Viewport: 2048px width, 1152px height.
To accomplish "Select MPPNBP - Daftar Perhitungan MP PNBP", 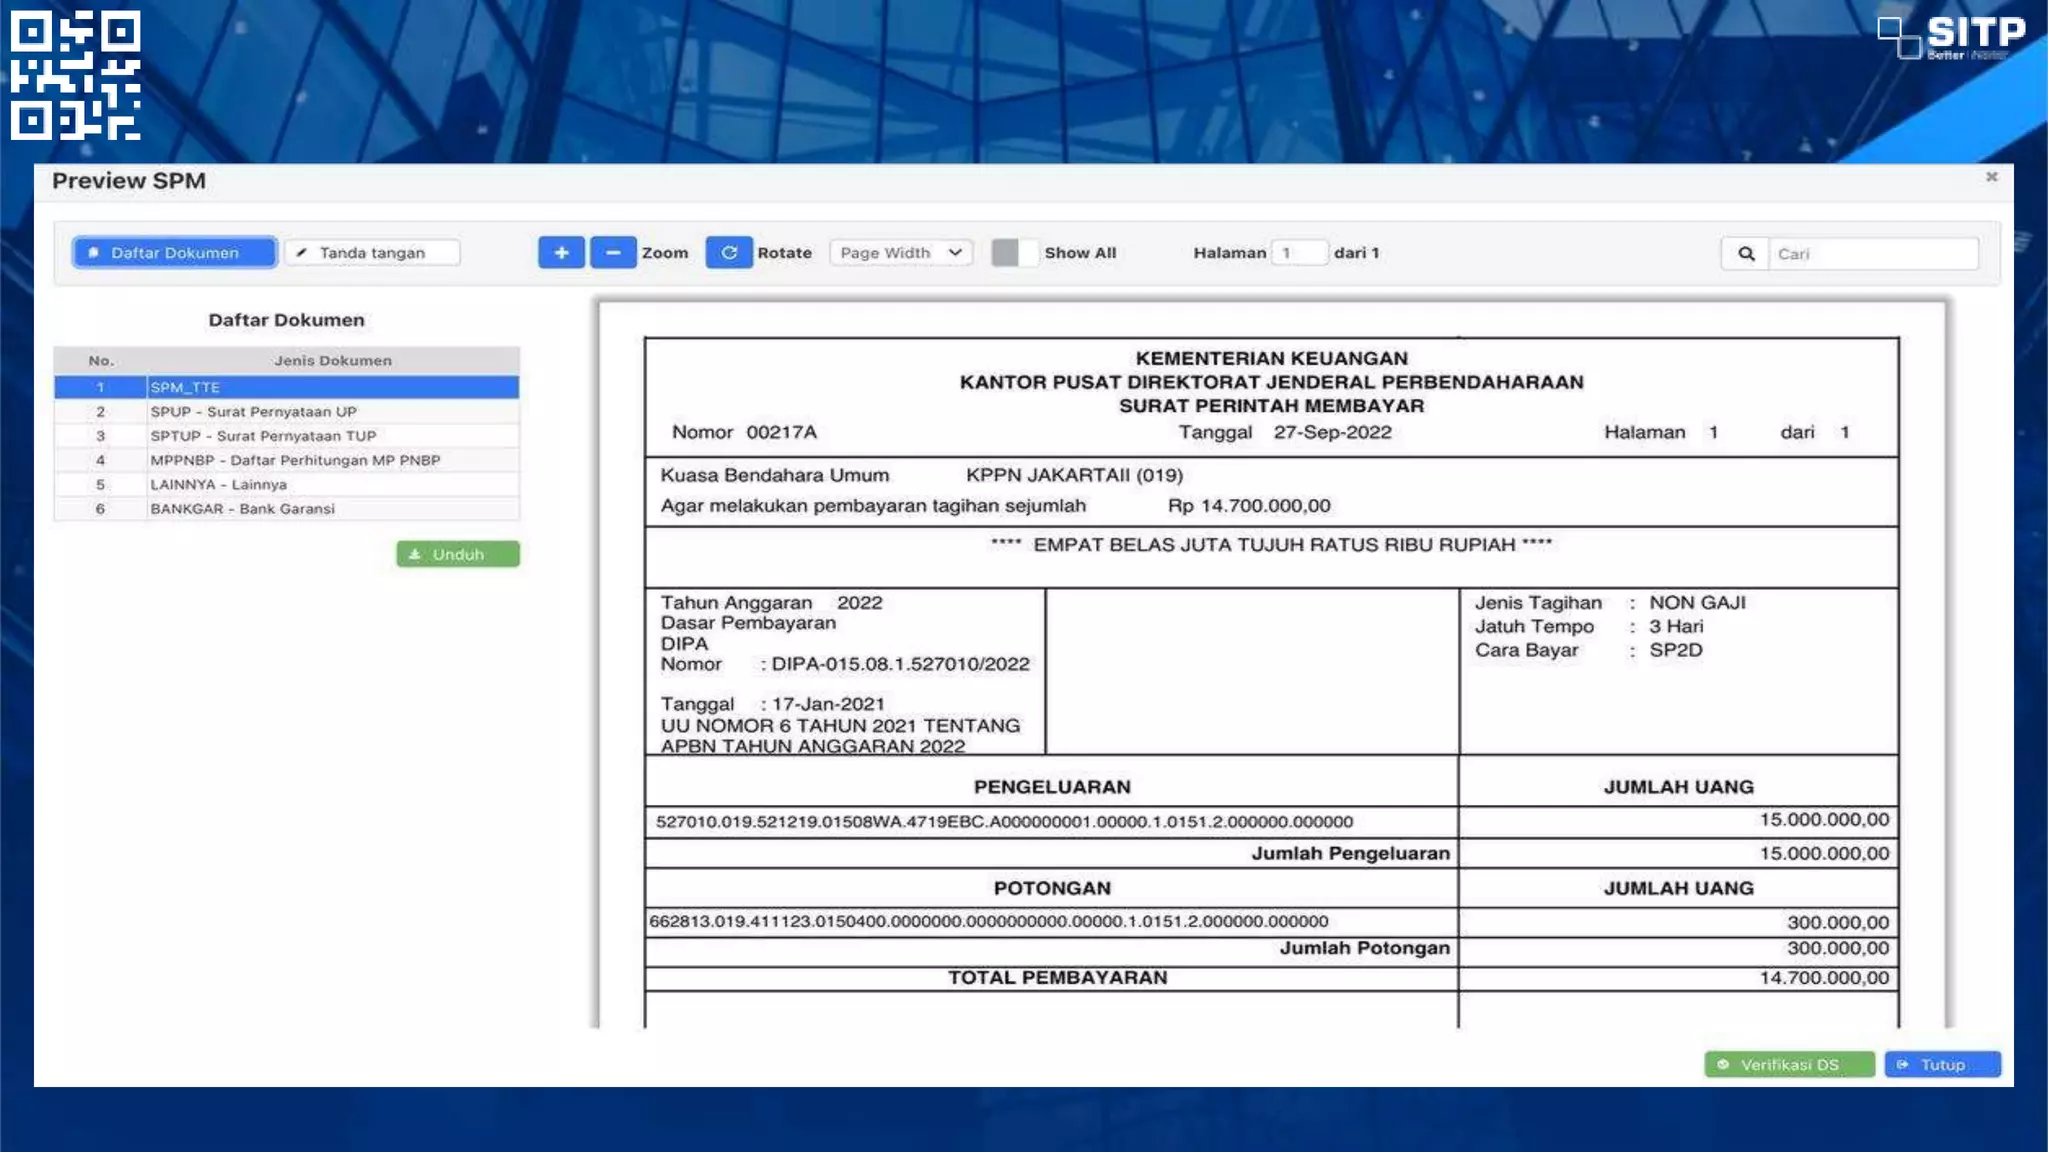I will coord(295,460).
